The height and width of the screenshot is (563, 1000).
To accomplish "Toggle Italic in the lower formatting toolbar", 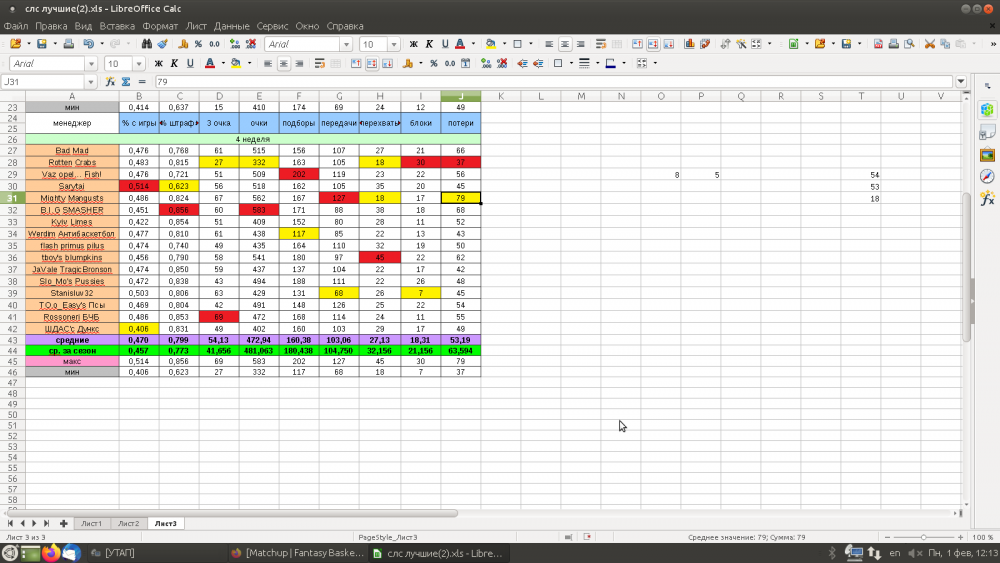I will pyautogui.click(x=174, y=63).
